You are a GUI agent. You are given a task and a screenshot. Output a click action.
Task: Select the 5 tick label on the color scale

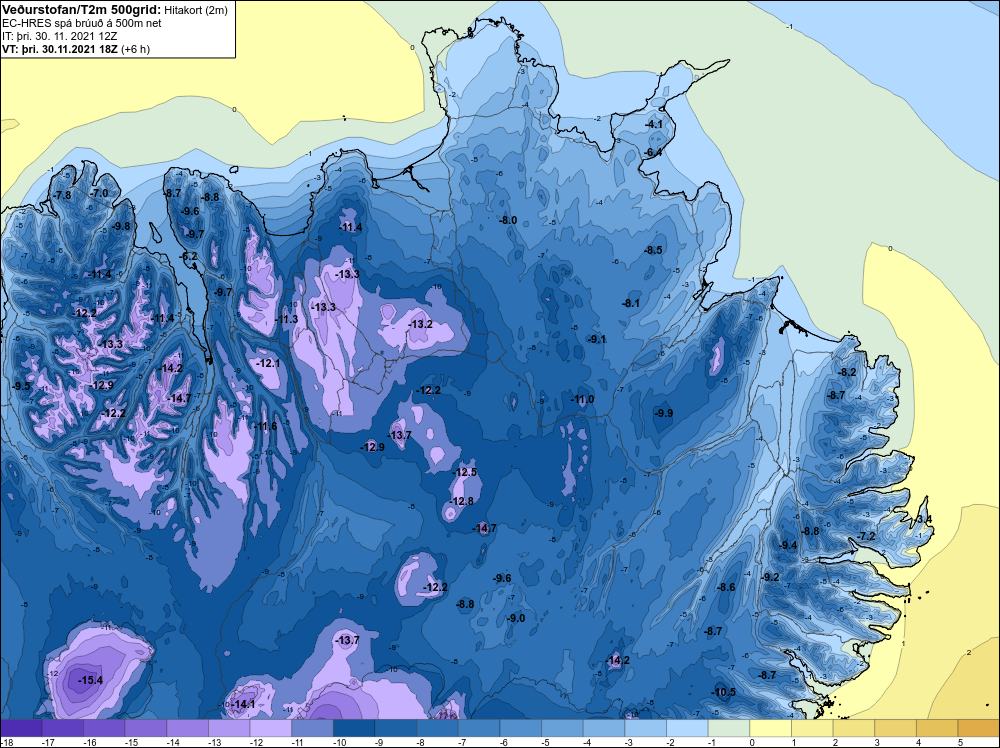[960, 743]
